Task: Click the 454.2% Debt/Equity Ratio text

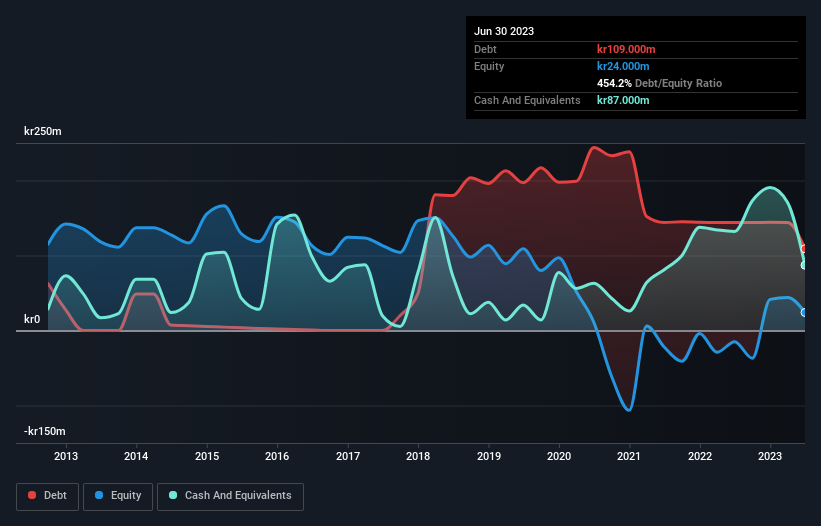Action: click(x=659, y=83)
